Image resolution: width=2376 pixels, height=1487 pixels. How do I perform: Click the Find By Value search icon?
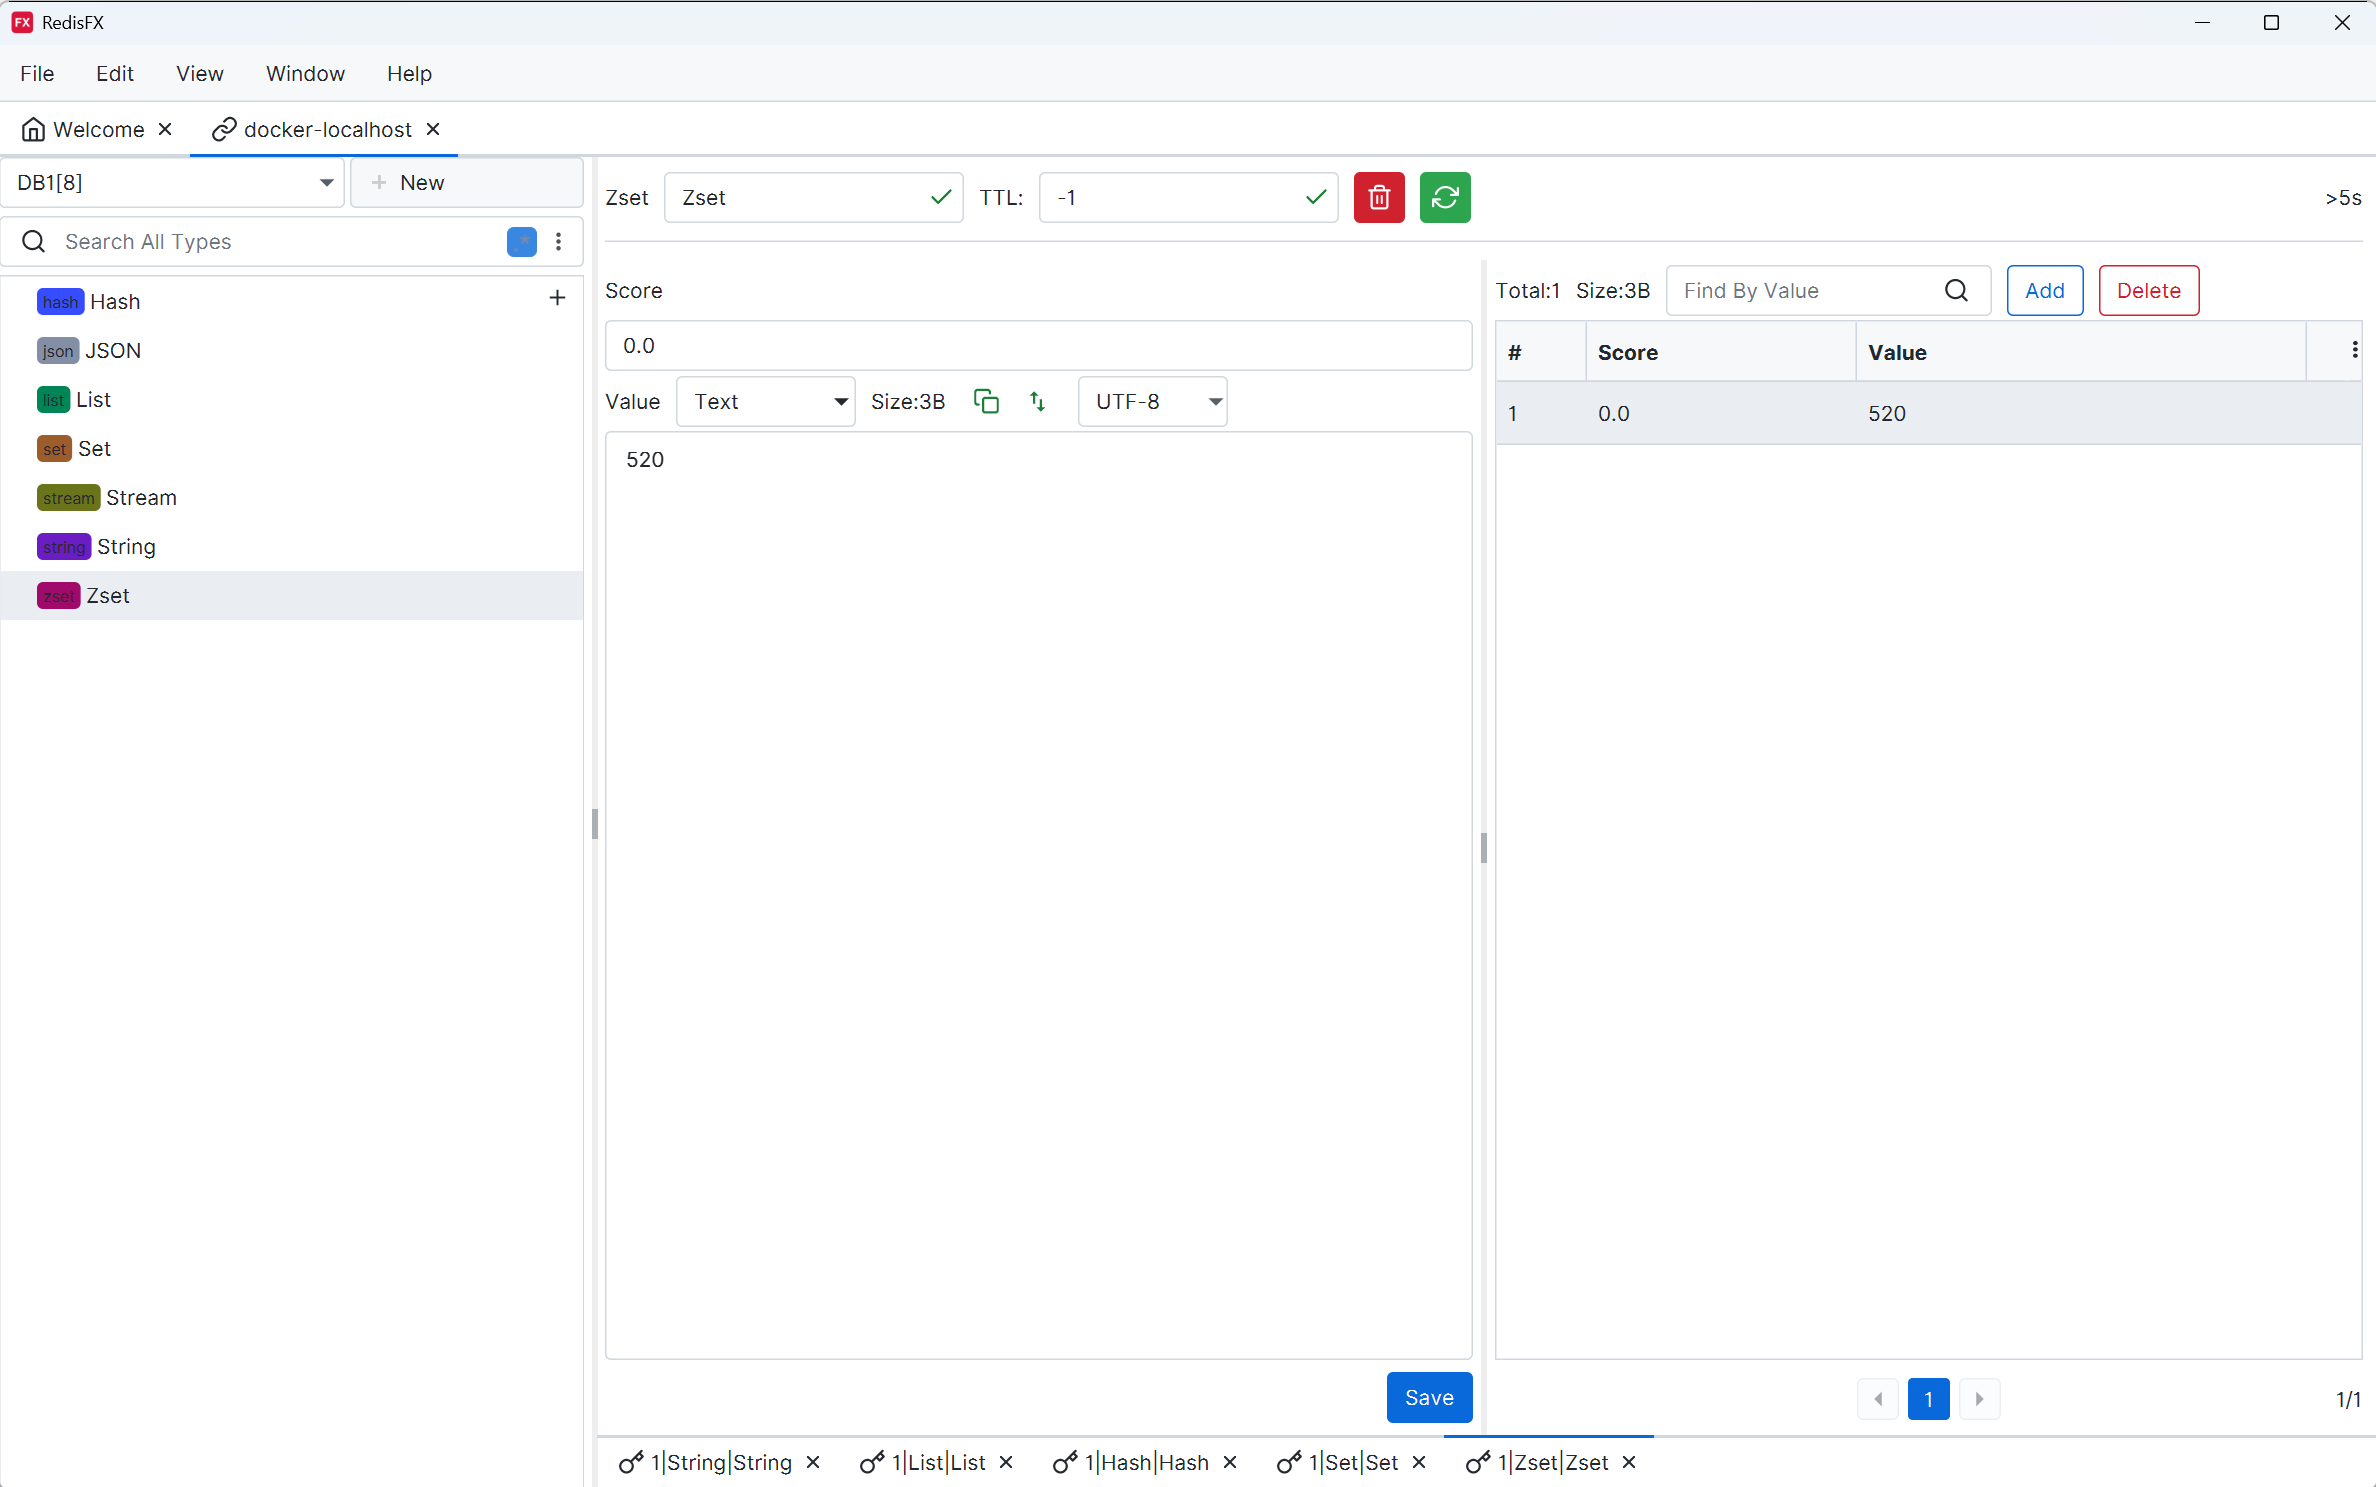pos(1956,291)
